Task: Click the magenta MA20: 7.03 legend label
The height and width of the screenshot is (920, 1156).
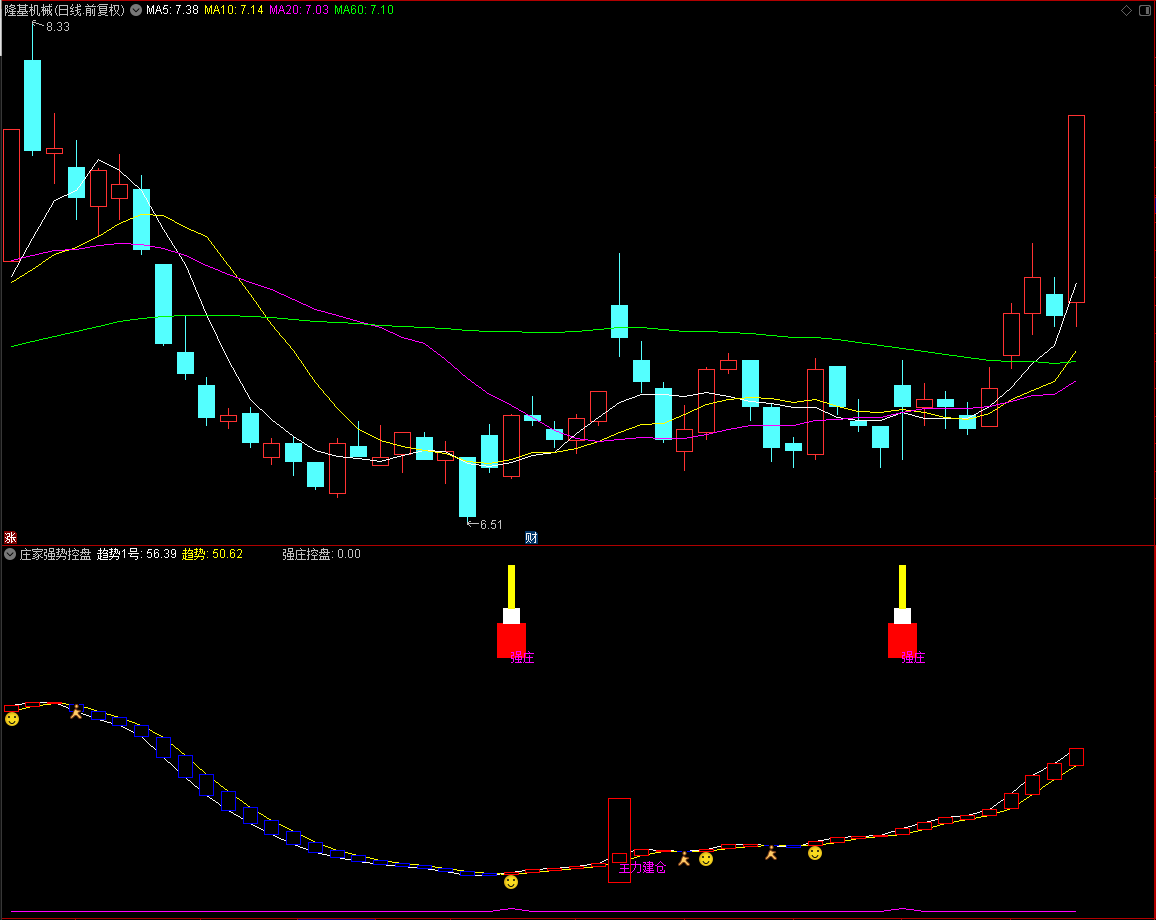Action: [299, 10]
